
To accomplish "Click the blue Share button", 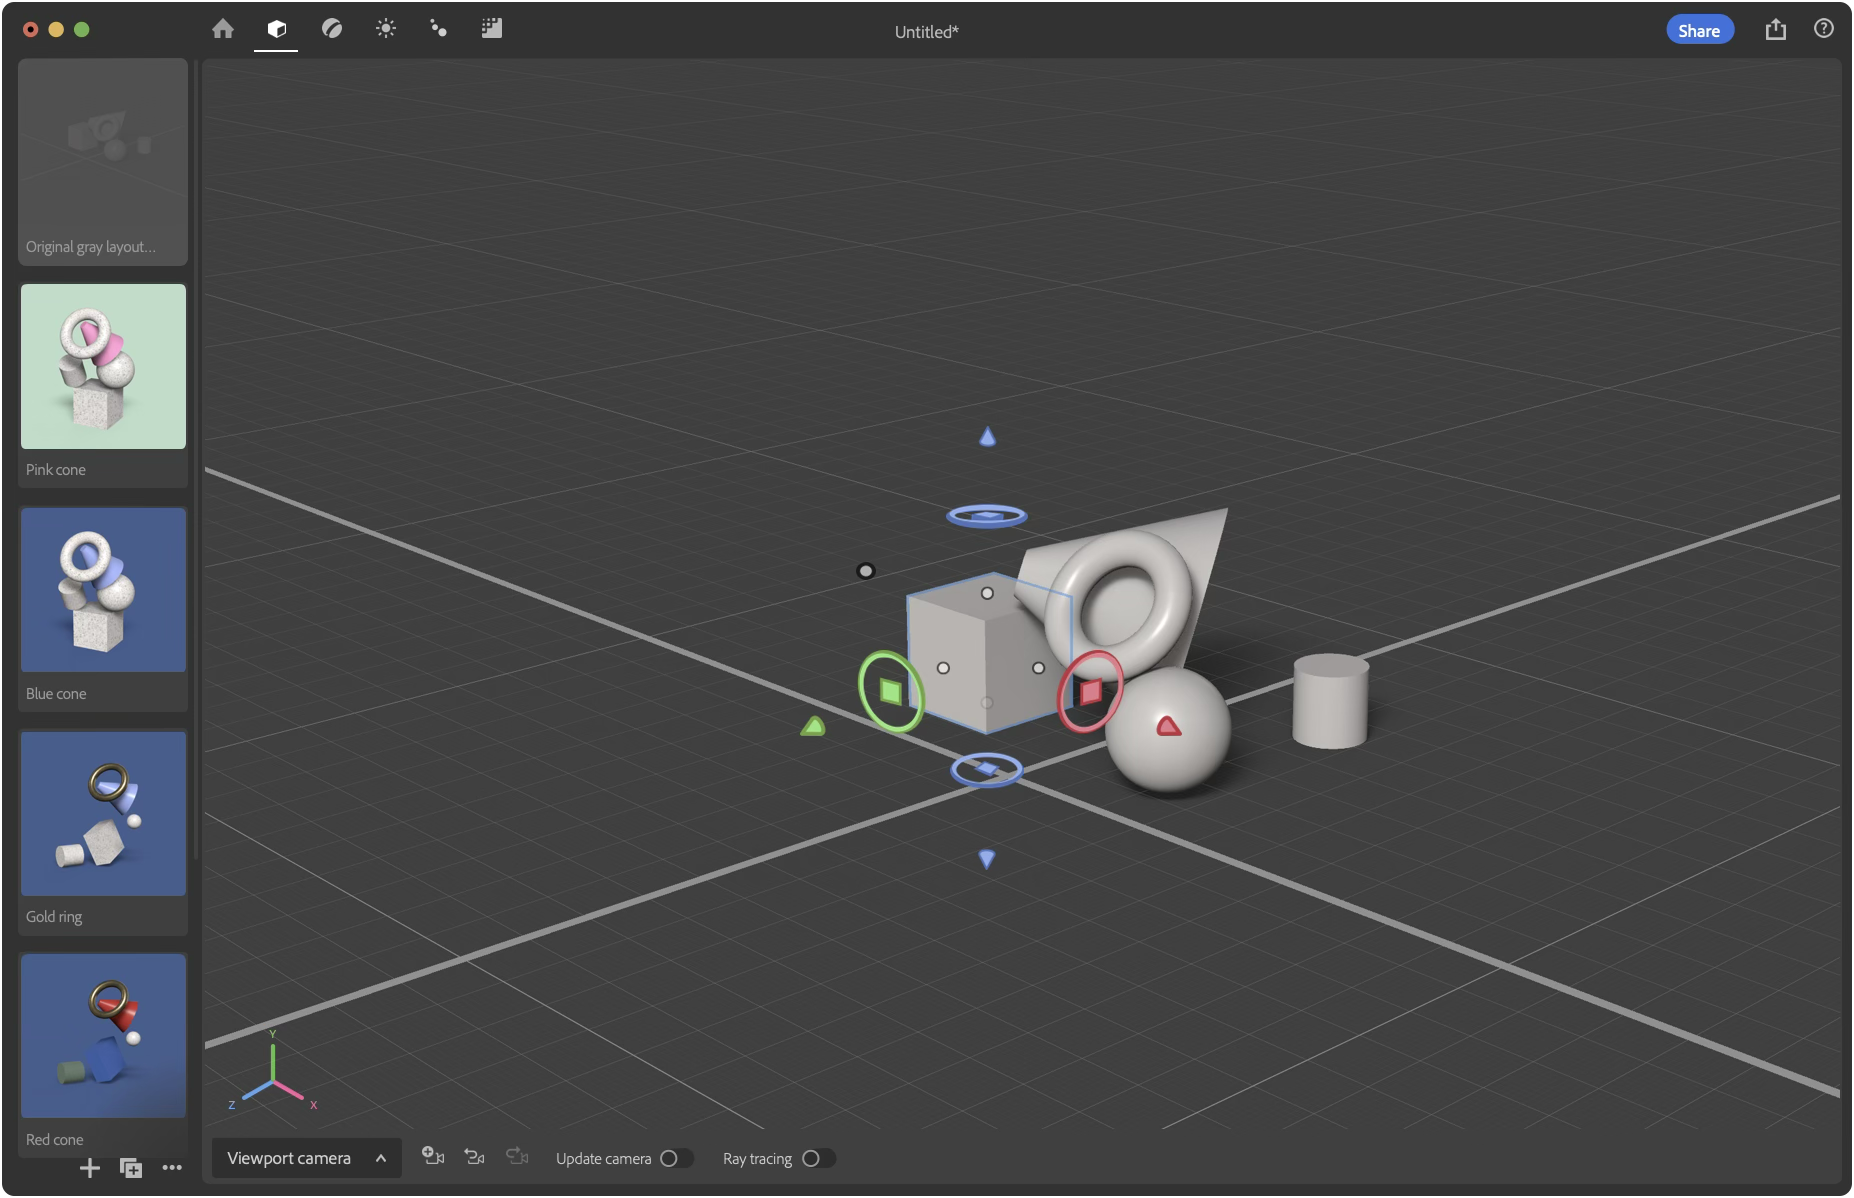I will pyautogui.click(x=1698, y=30).
